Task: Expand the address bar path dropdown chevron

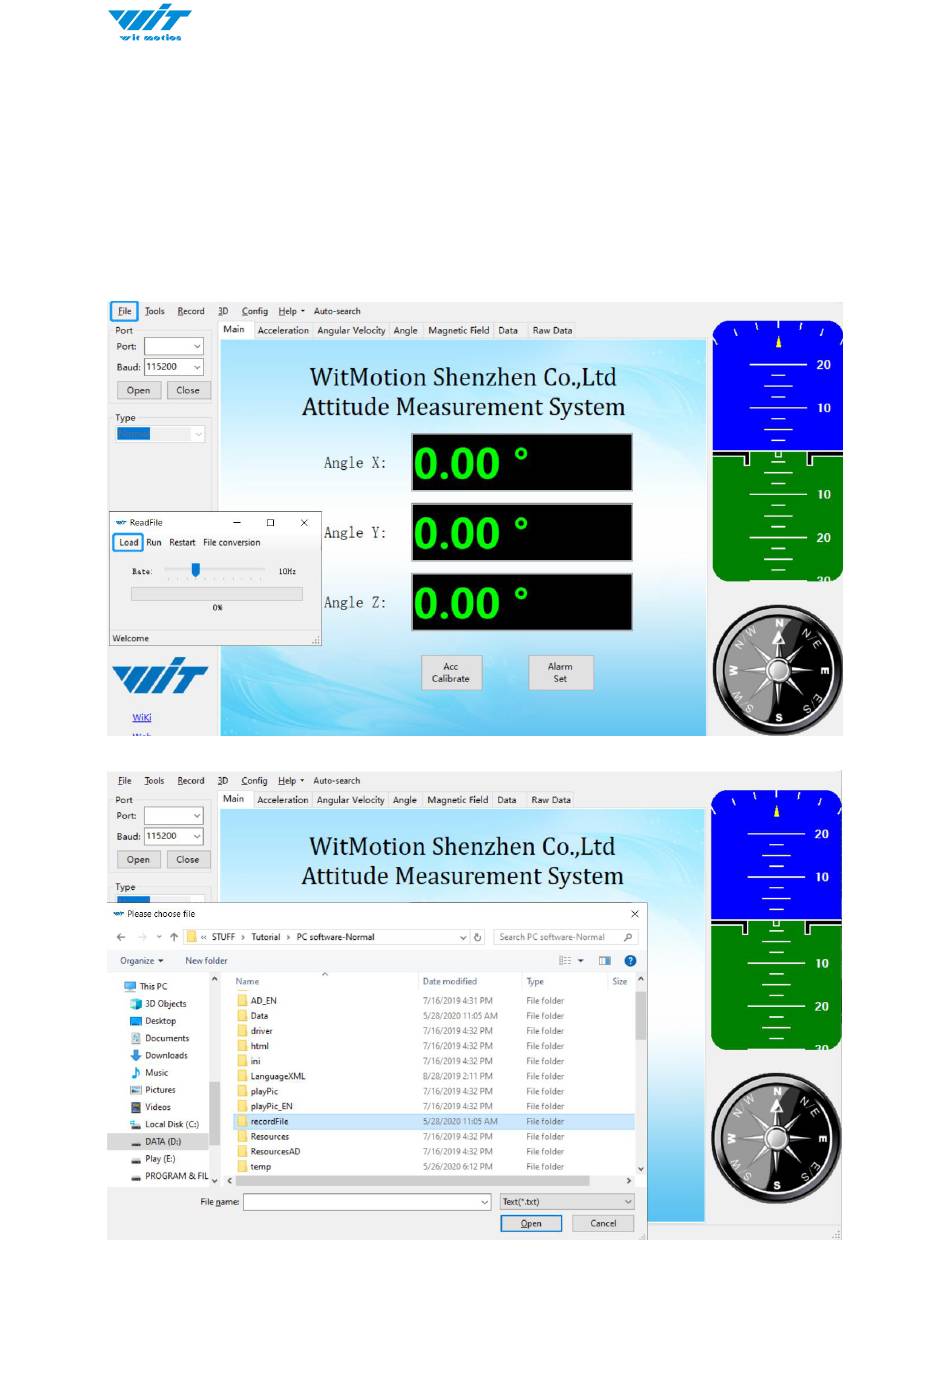Action: tap(463, 937)
